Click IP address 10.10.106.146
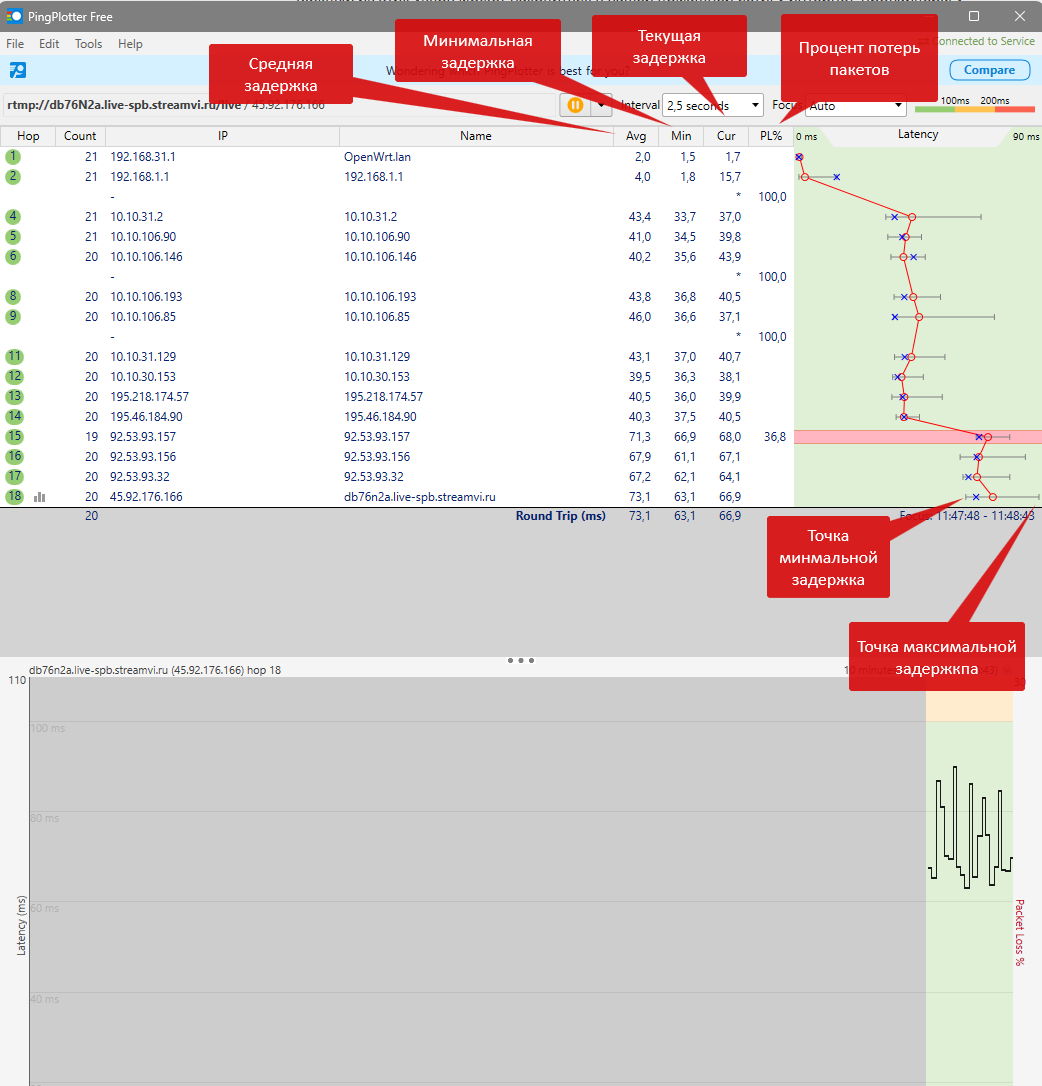This screenshot has height=1086, width=1042. pos(146,257)
